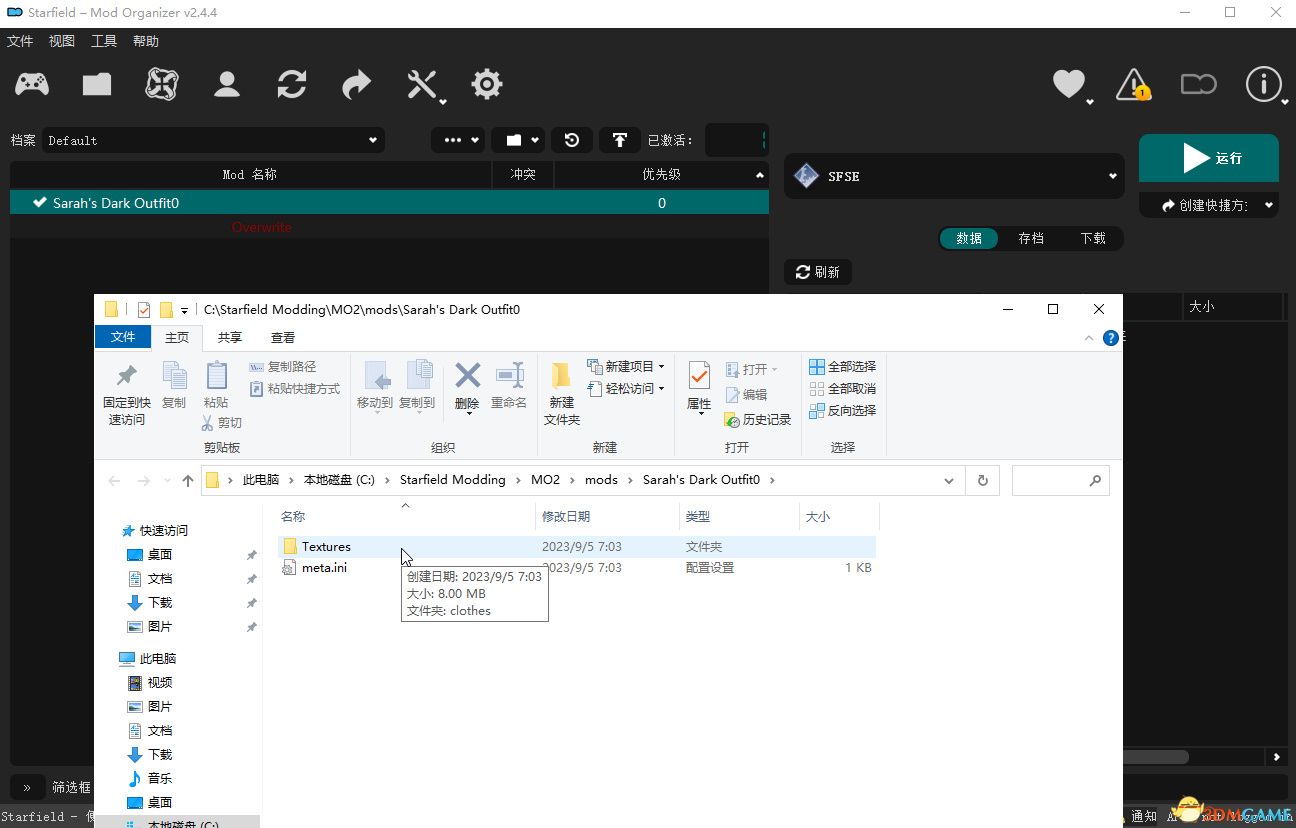This screenshot has width=1296, height=828.
Task: Open the 文件 menu in Mod Organizer menu bar
Action: point(20,41)
